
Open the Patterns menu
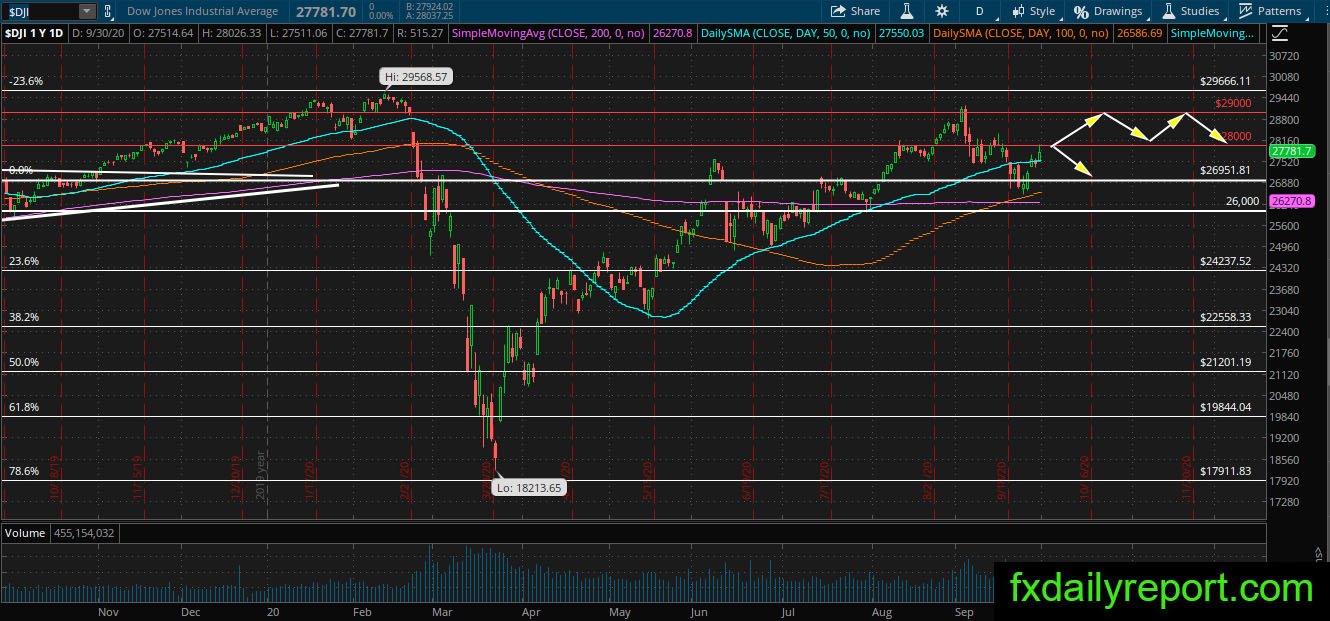click(x=1271, y=11)
